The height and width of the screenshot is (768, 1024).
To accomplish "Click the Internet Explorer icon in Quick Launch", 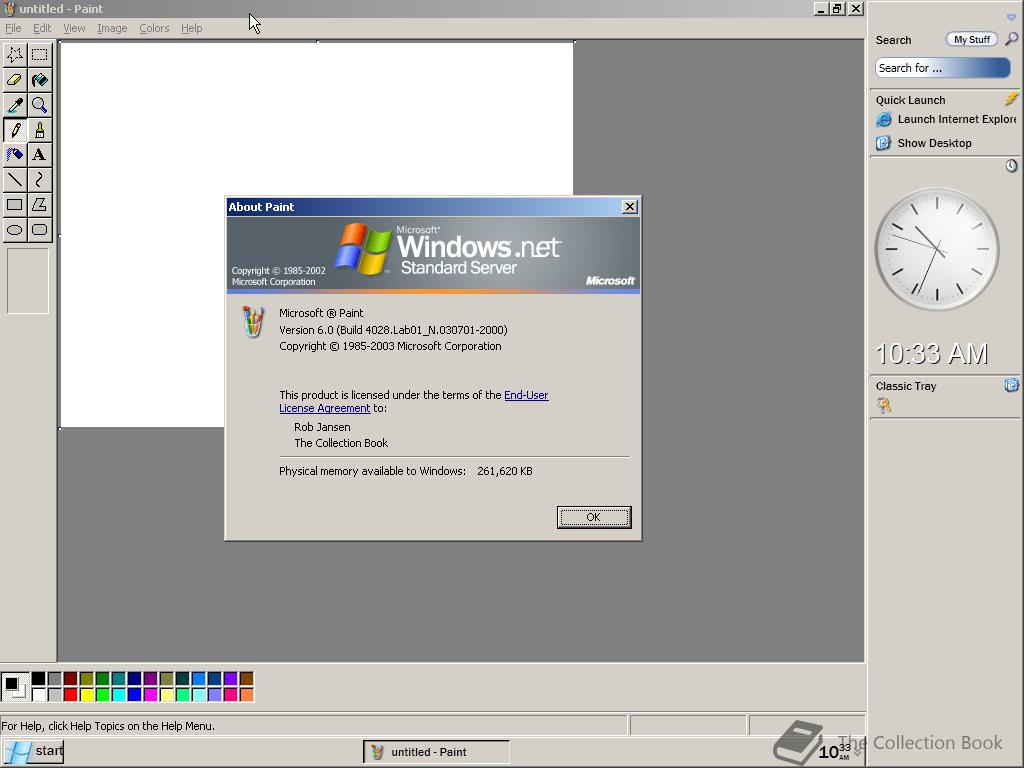I will (x=884, y=120).
